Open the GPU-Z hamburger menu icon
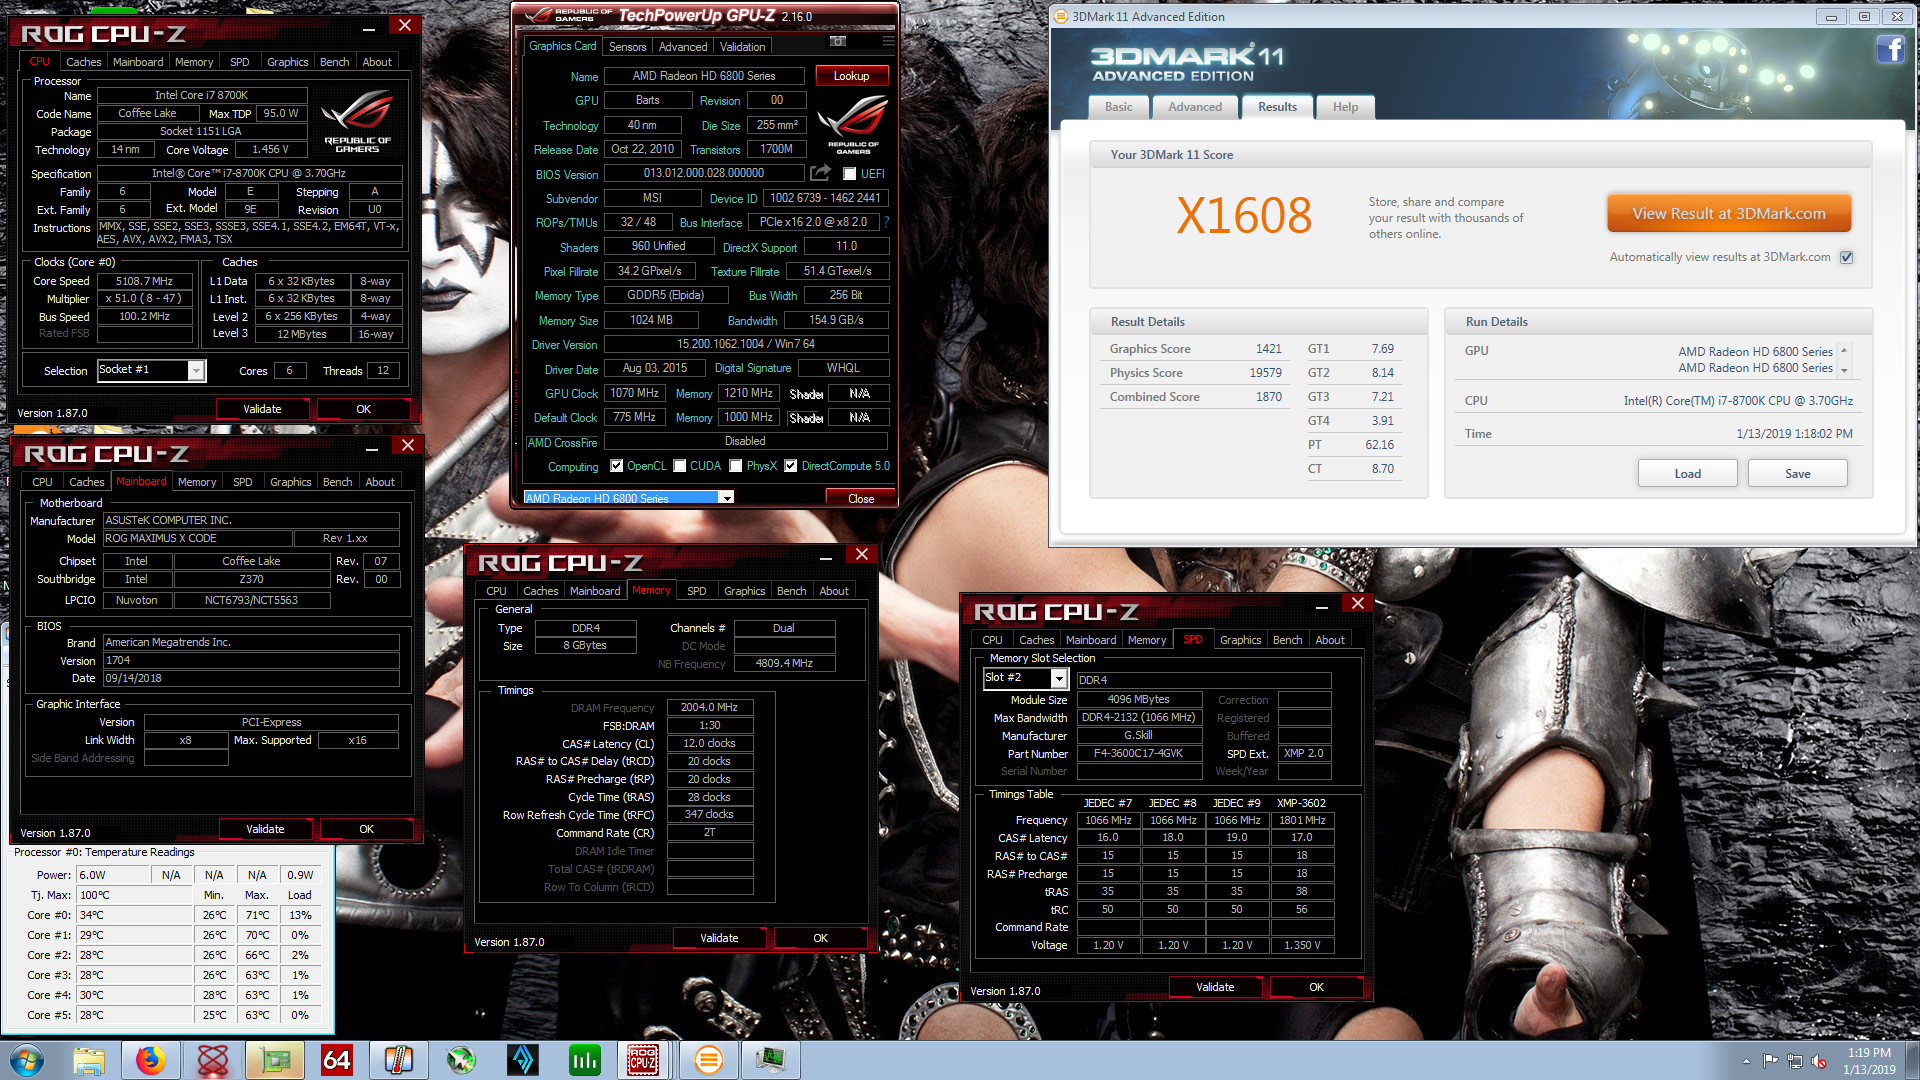The width and height of the screenshot is (1920, 1080). click(x=888, y=41)
